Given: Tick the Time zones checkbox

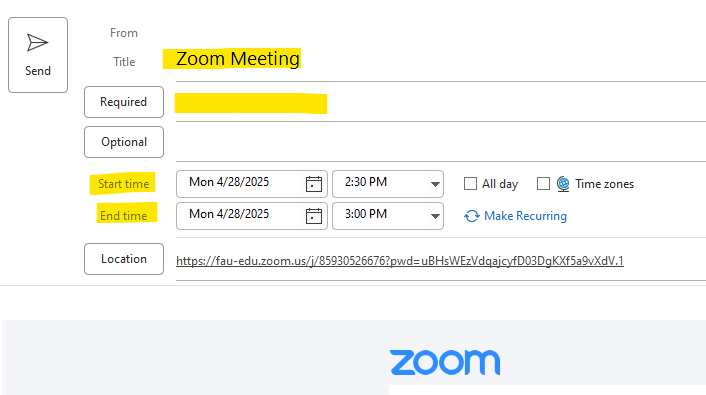Looking at the screenshot, I should tap(543, 184).
